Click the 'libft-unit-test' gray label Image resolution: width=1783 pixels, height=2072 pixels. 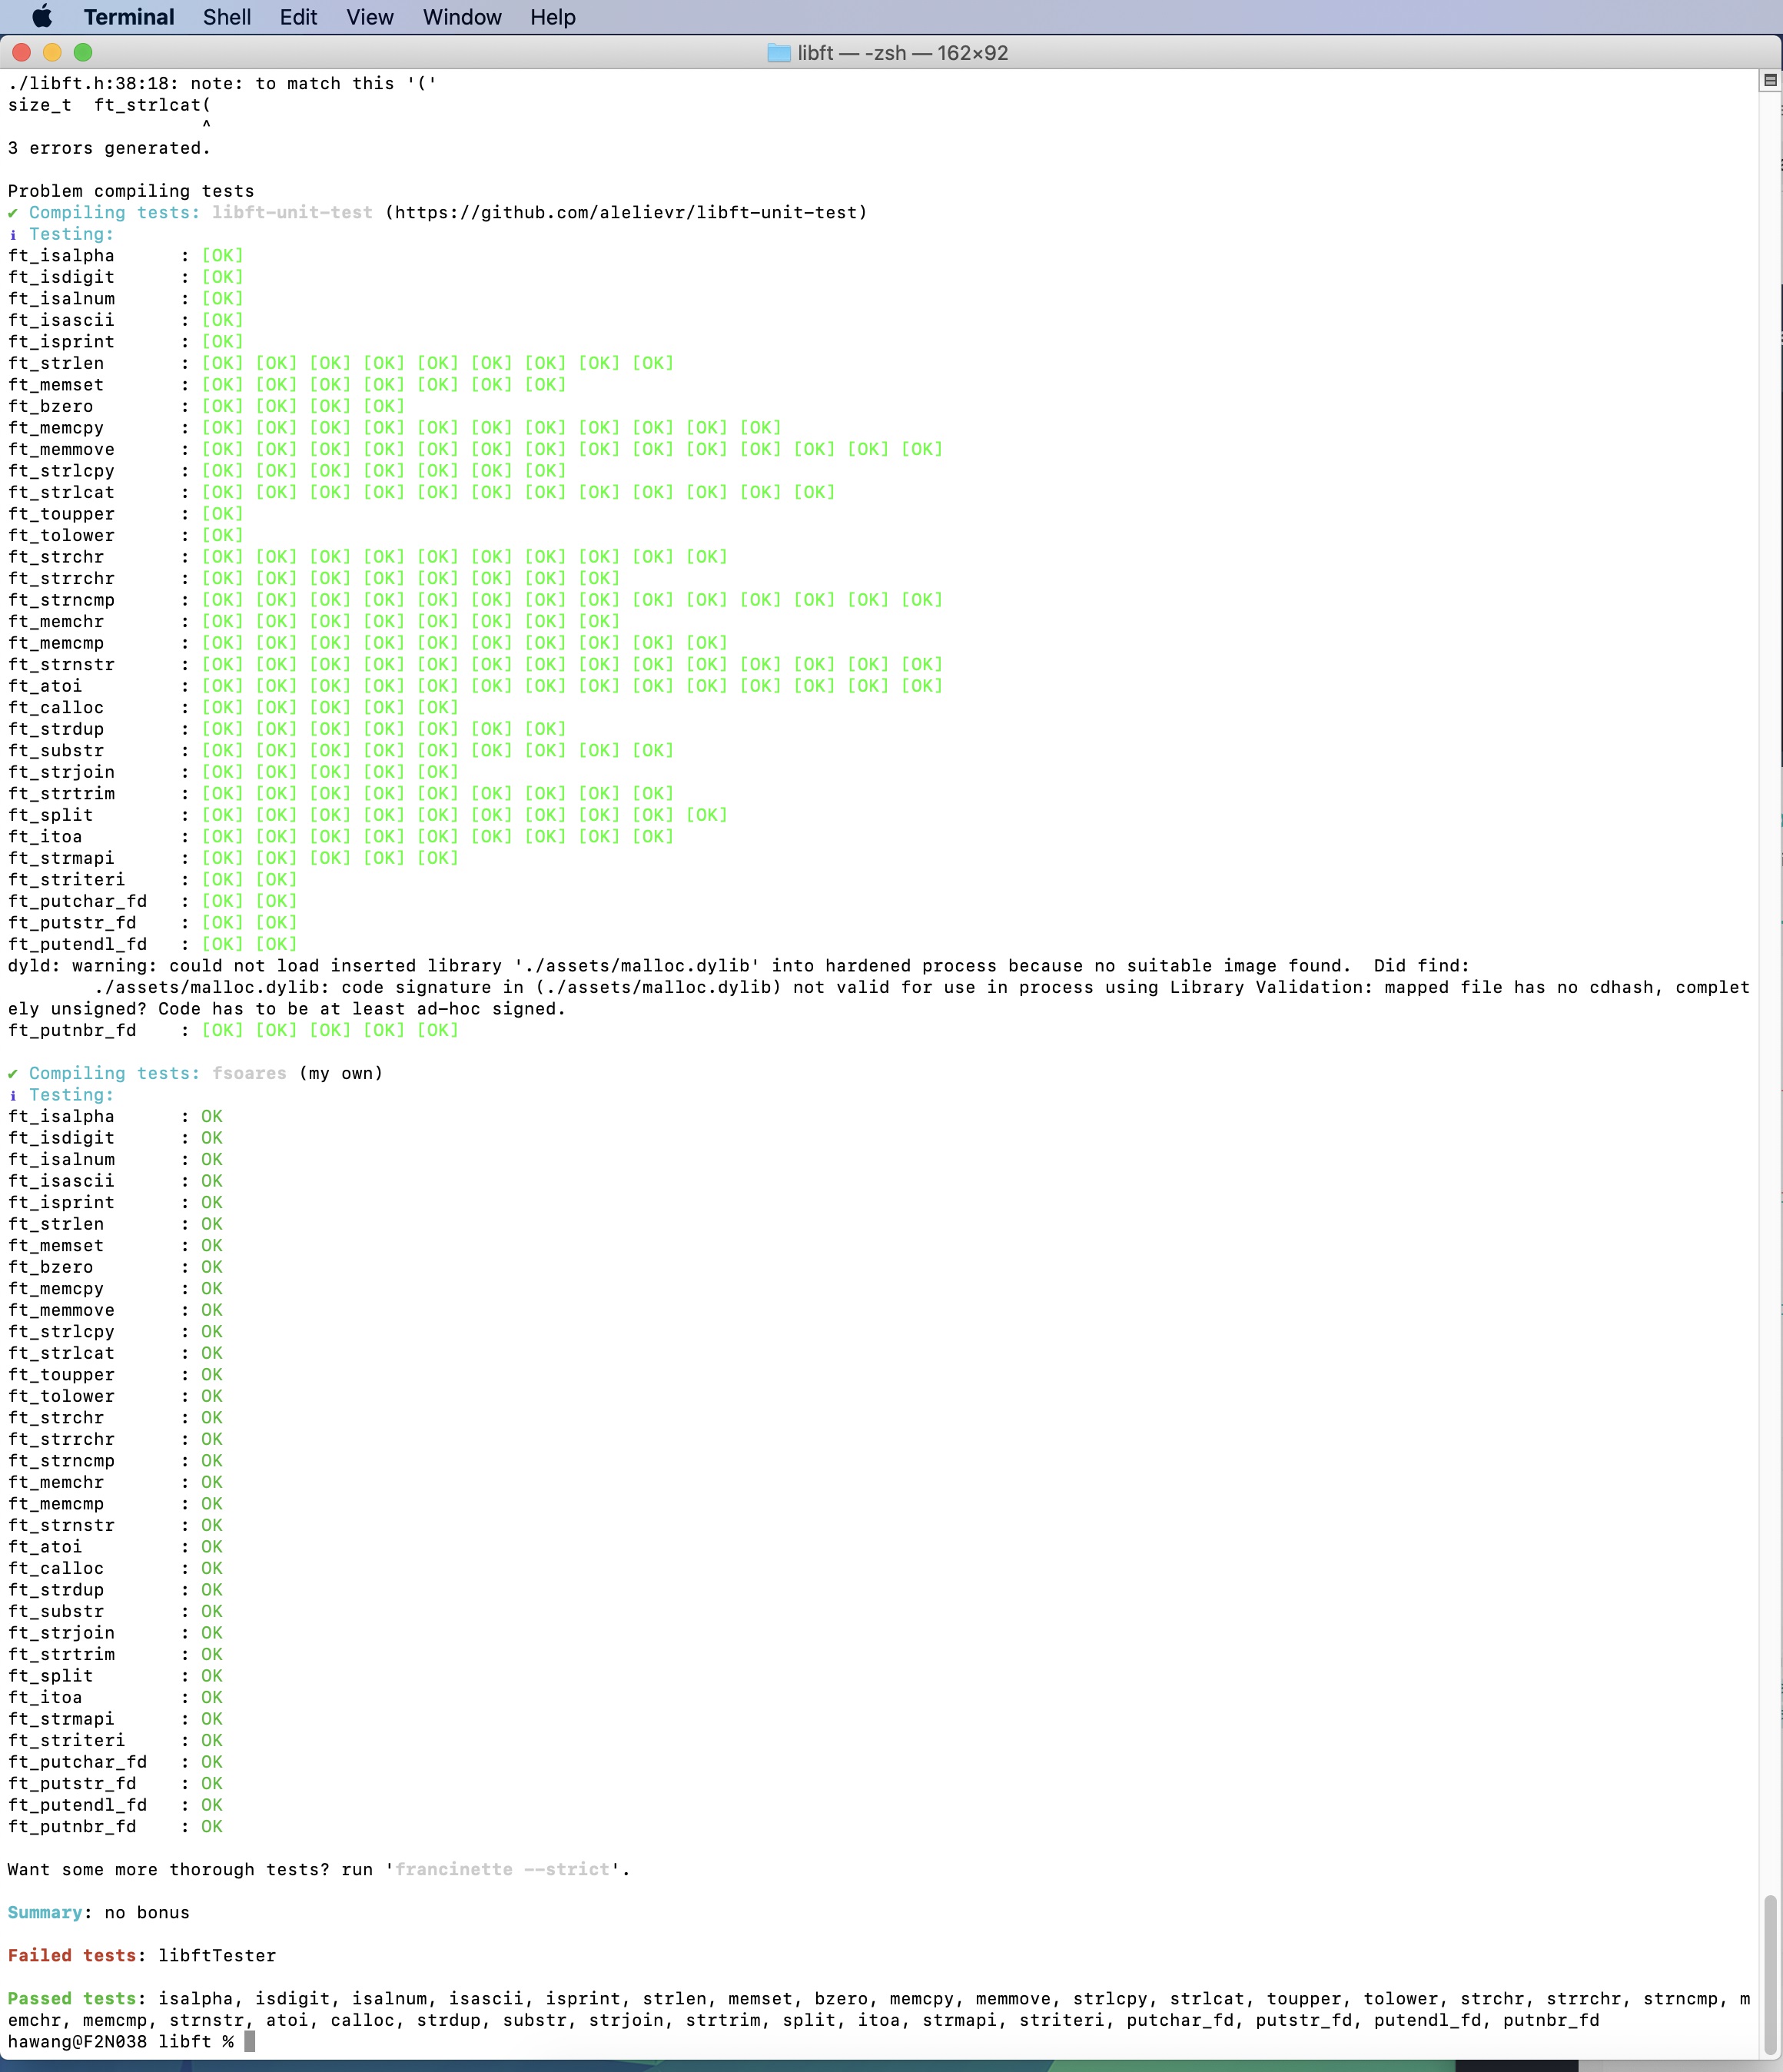292,213
